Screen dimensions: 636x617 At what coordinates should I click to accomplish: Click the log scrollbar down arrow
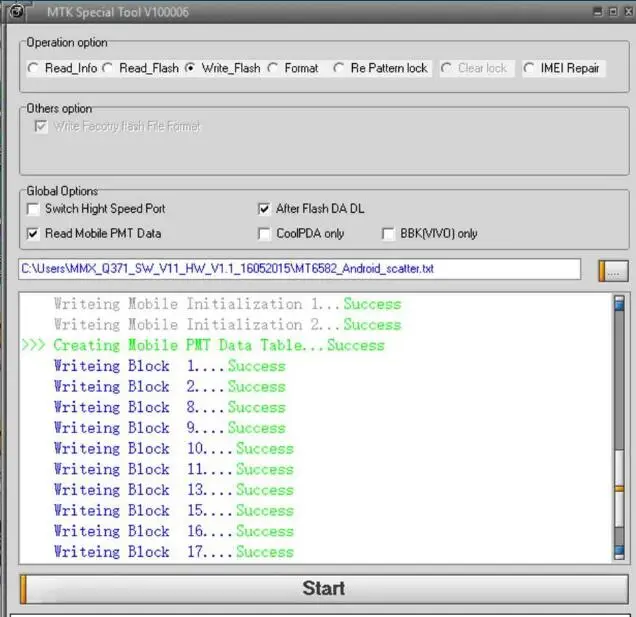(619, 552)
